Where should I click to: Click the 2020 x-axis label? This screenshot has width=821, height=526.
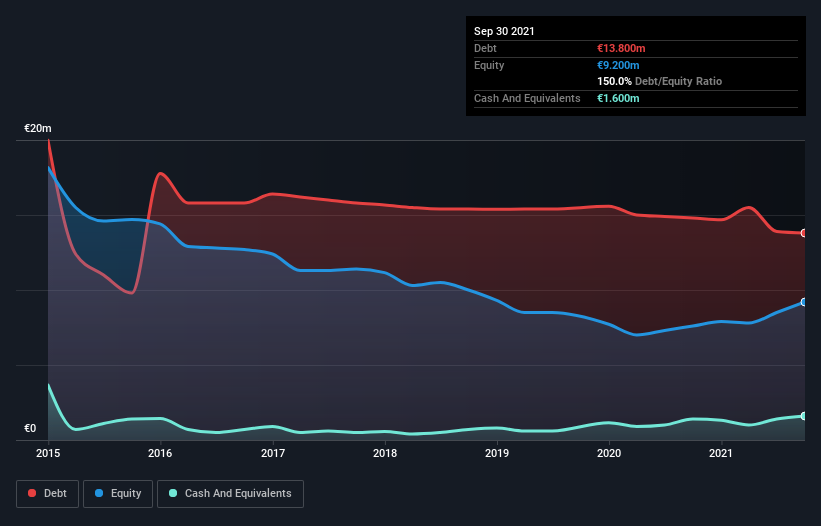point(609,453)
